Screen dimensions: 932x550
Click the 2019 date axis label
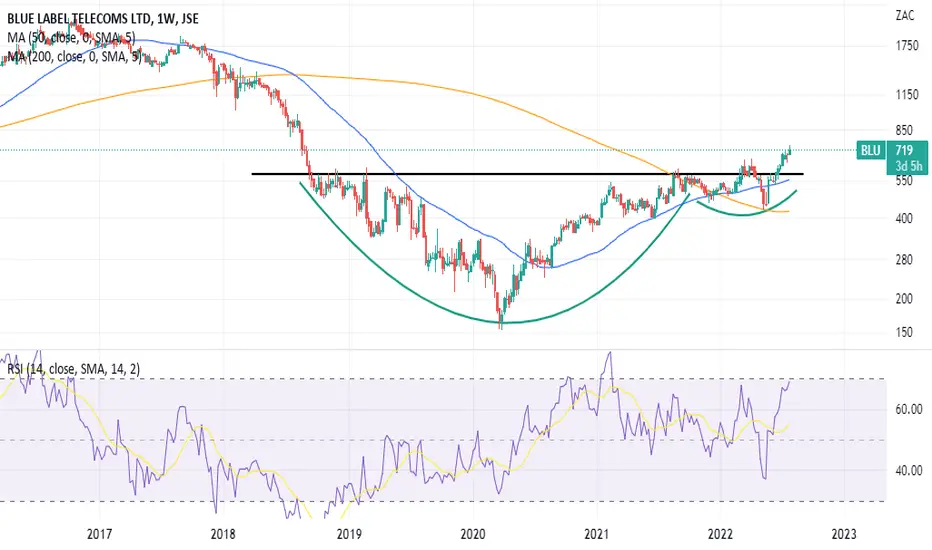(349, 534)
